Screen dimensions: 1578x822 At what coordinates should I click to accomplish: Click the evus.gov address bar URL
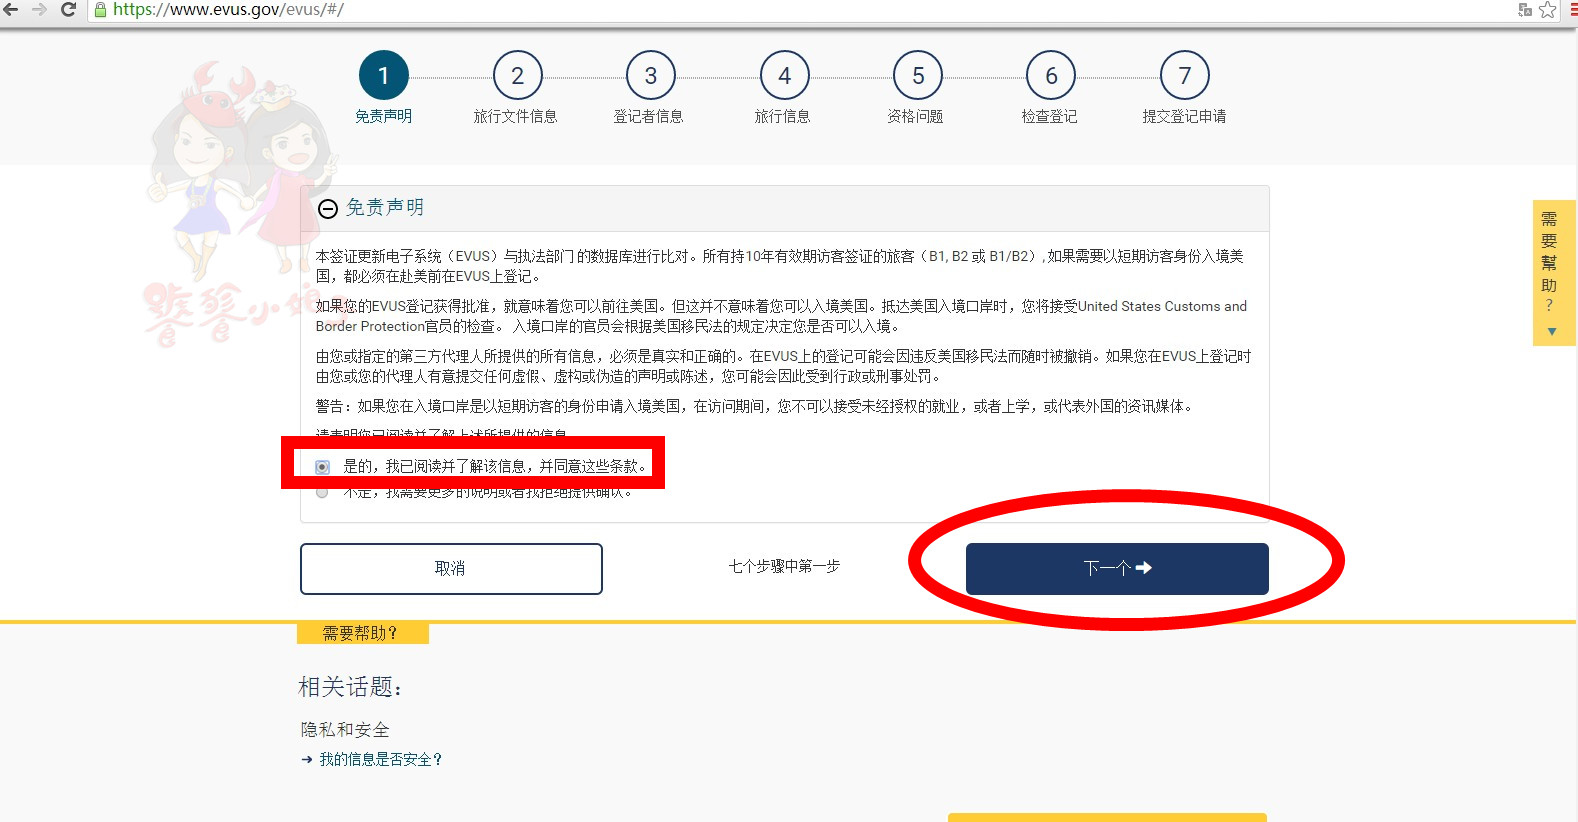[228, 9]
